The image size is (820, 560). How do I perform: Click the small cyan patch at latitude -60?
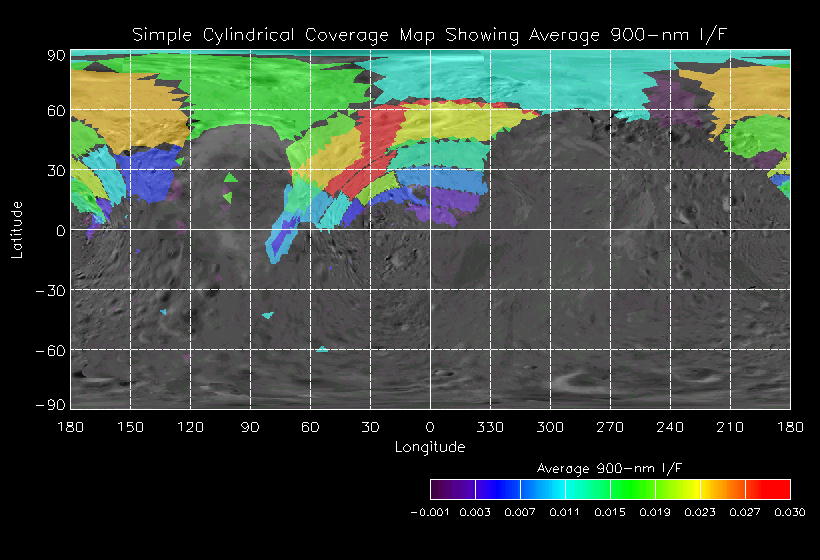coord(322,349)
